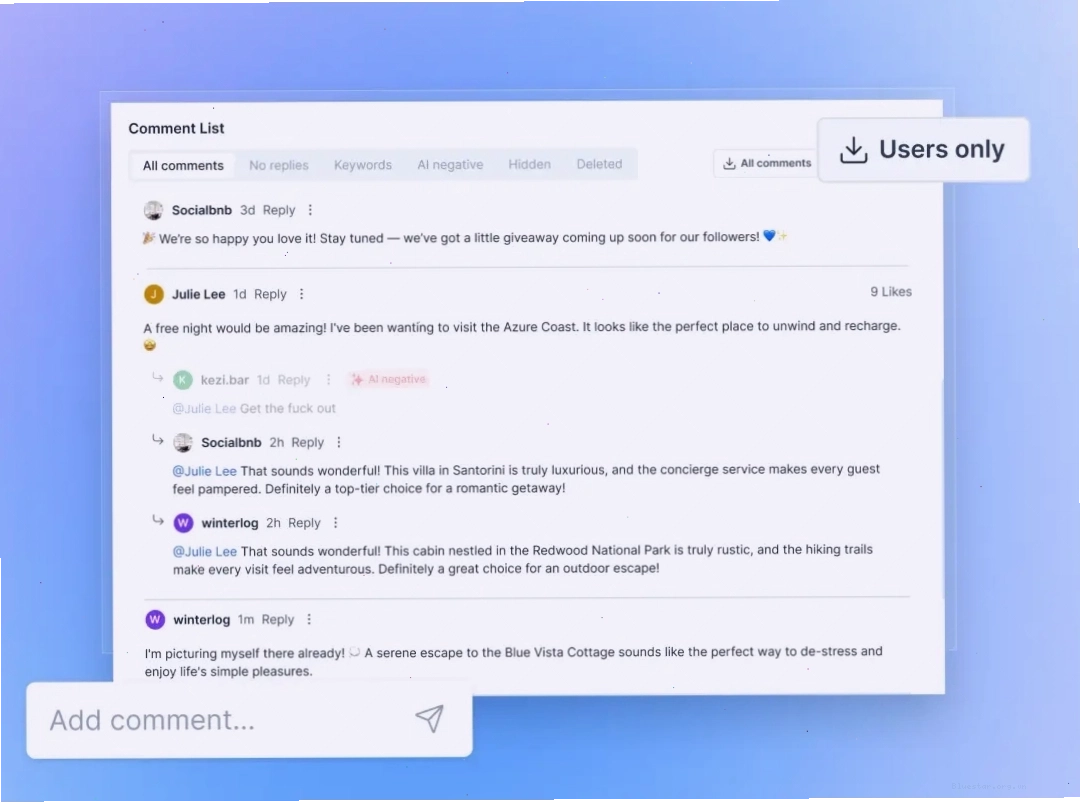Click the send paper-plane icon
Screen dimensions: 1080x803
430,718
